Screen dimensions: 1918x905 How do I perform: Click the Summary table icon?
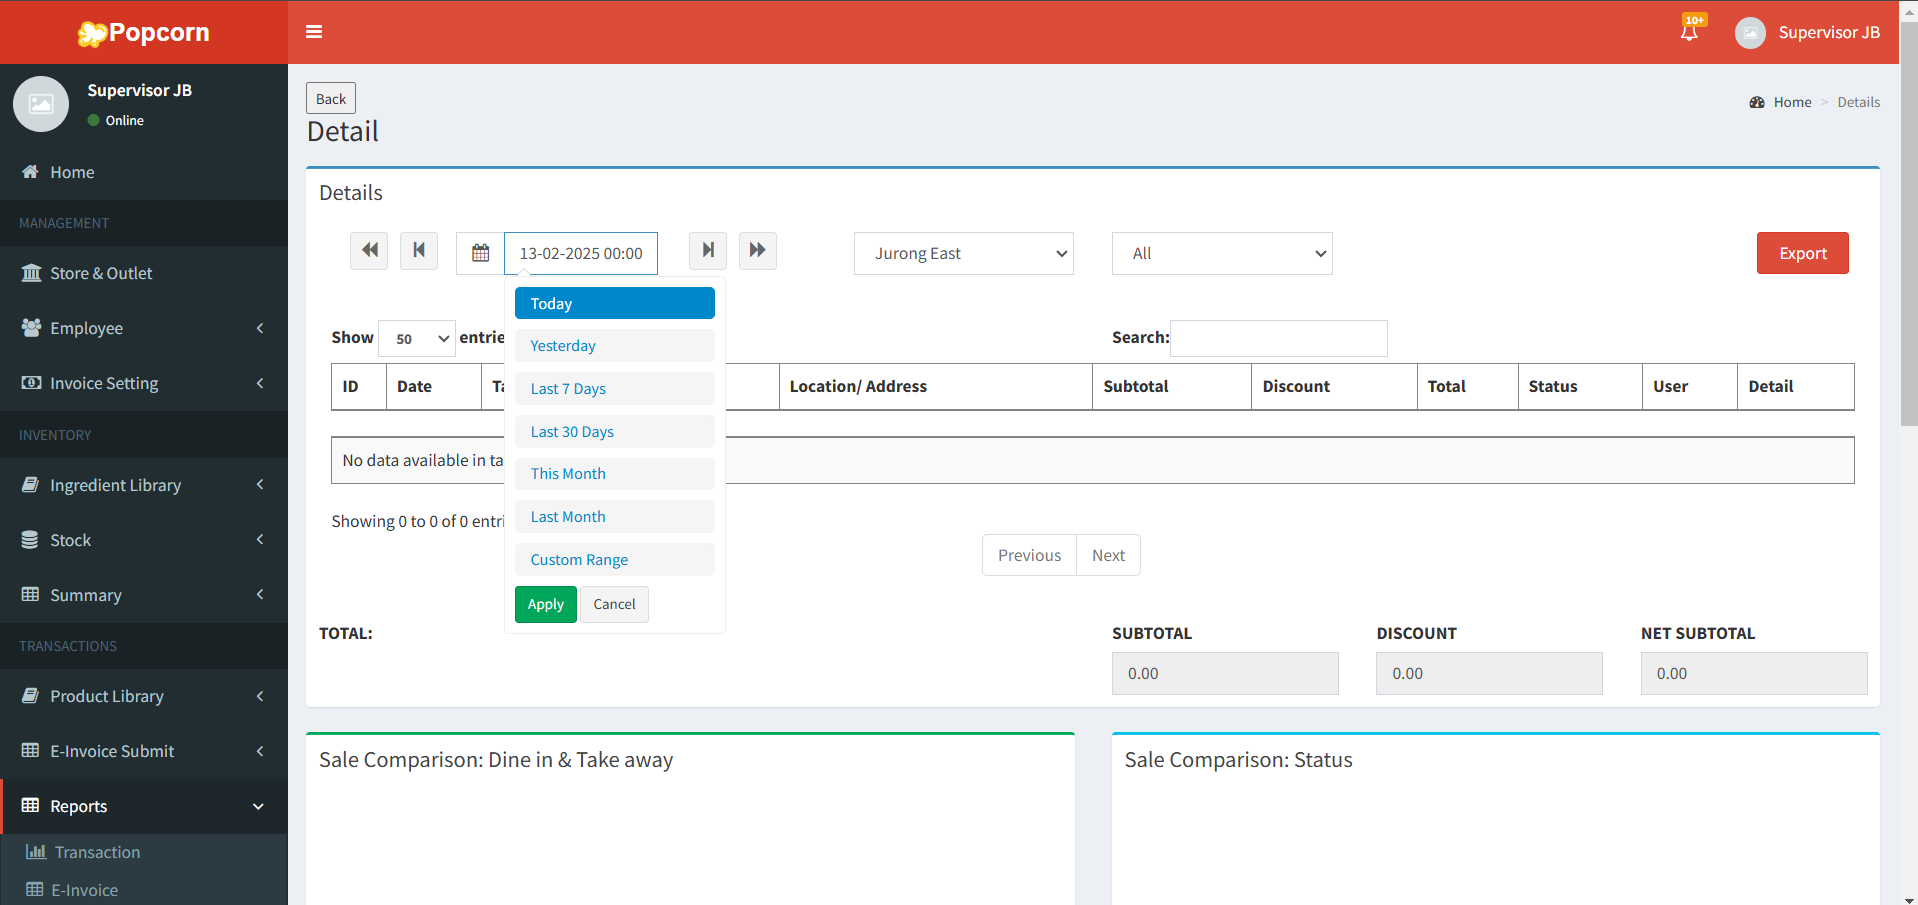point(31,594)
